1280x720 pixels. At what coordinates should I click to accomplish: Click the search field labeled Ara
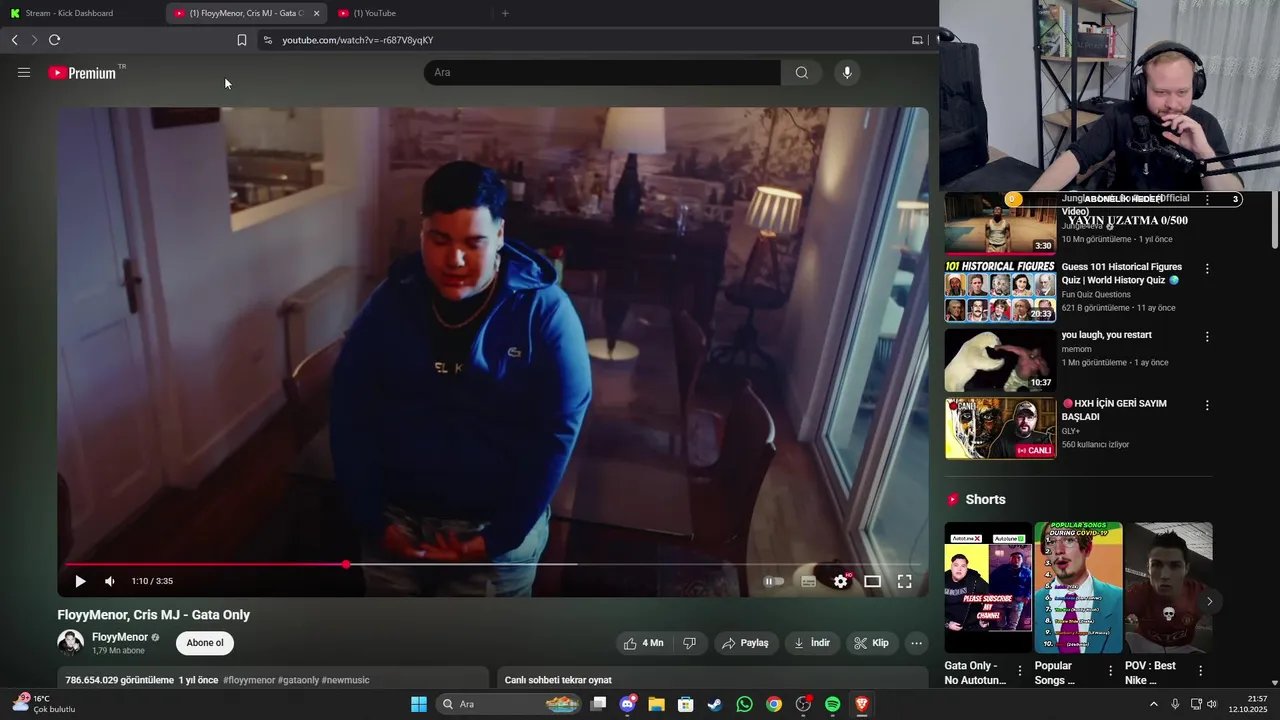pyautogui.click(x=602, y=72)
